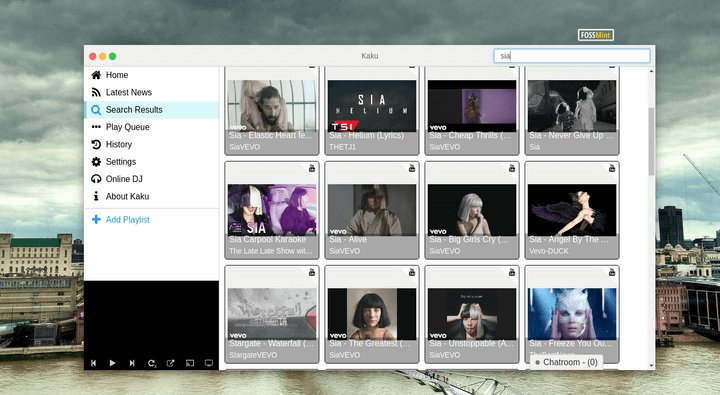720x395 pixels.
Task: Click the scrollbar down arrow
Action: click(651, 366)
